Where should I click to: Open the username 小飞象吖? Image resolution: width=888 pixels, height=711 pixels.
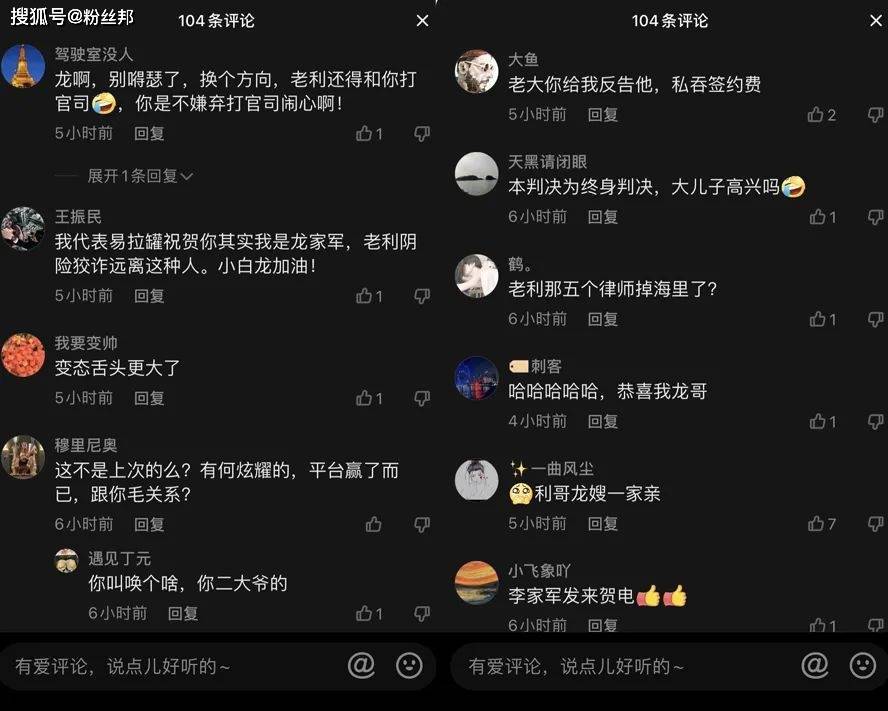point(539,570)
